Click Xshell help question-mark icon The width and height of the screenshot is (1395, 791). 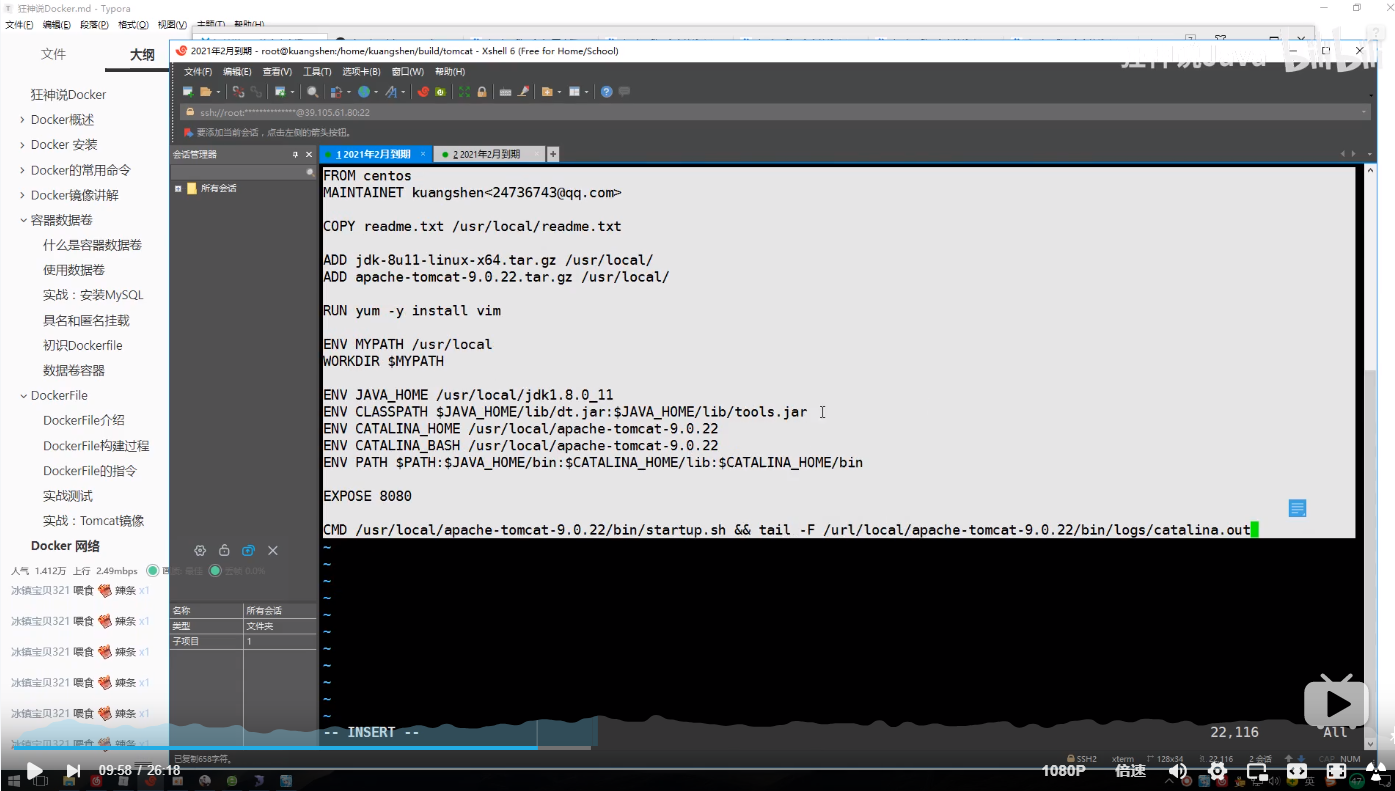(x=606, y=91)
